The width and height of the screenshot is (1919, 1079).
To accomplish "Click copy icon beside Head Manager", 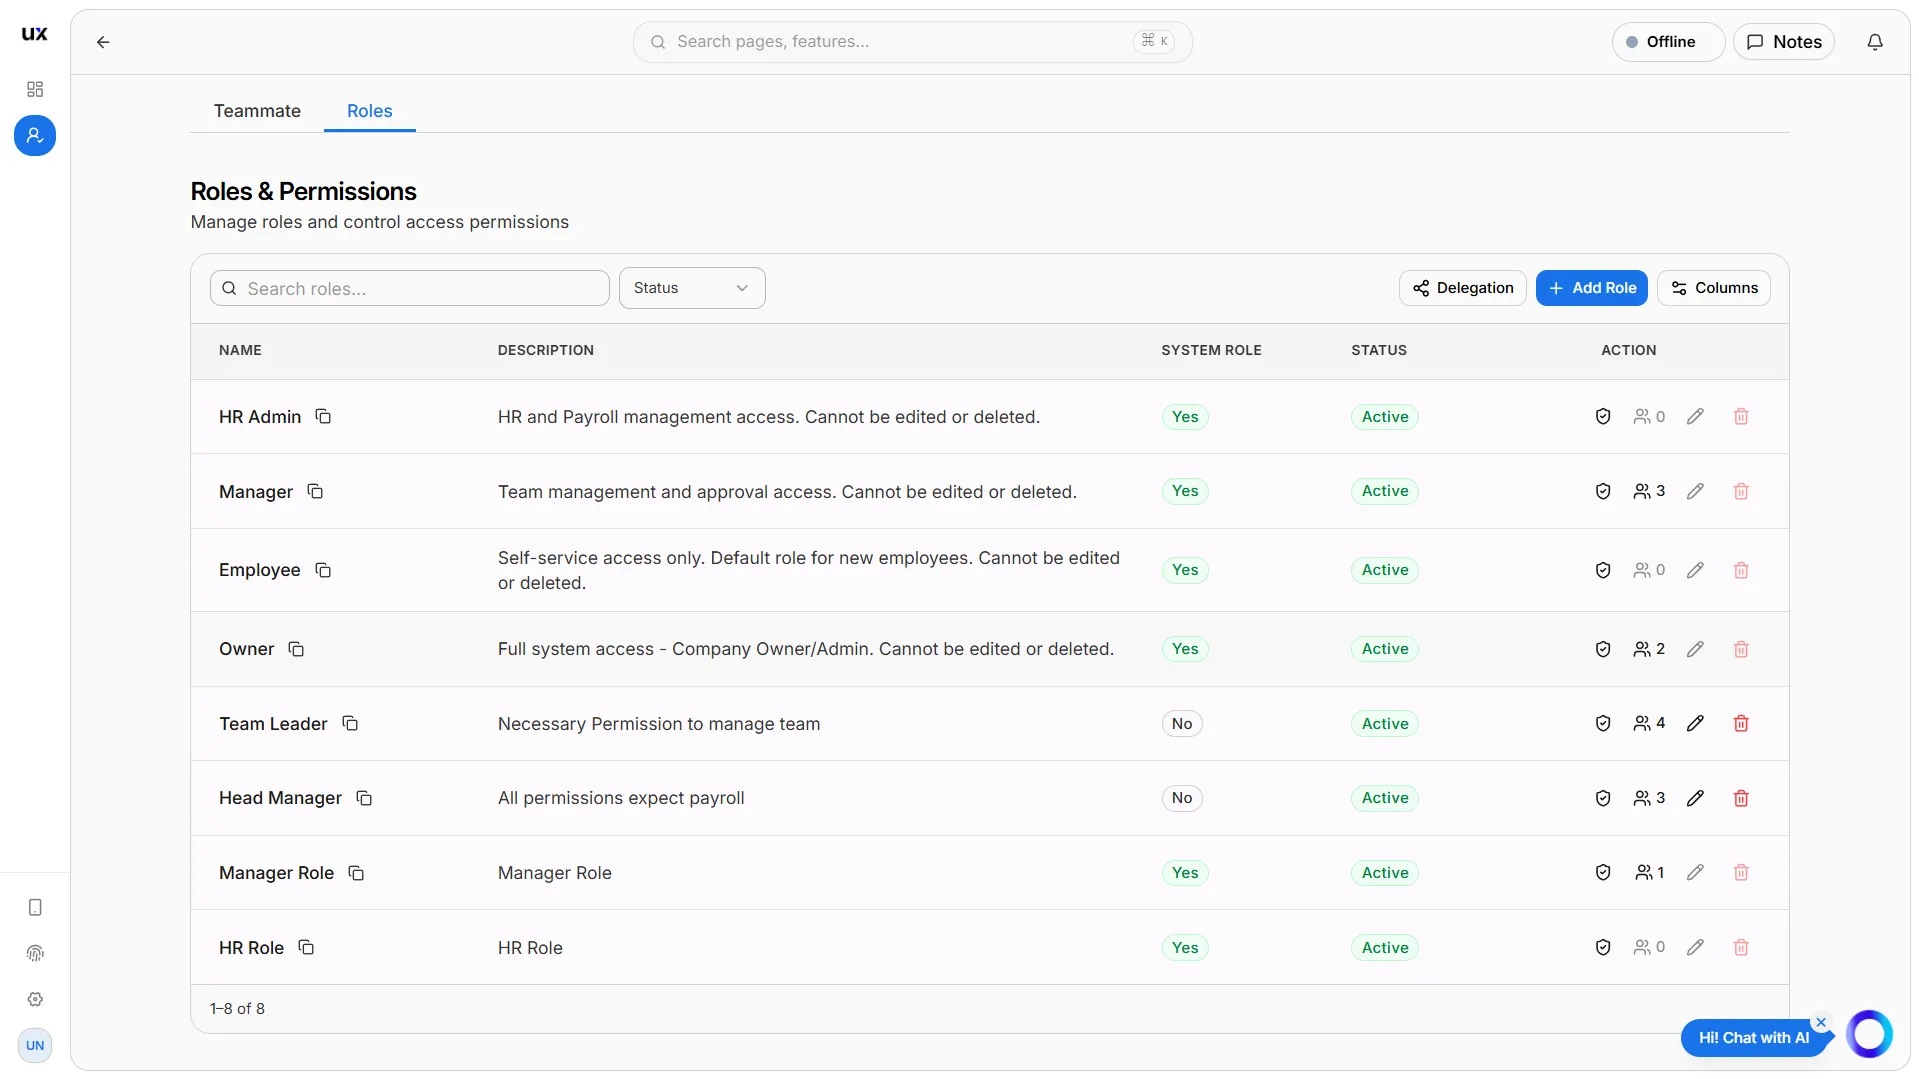I will coord(364,798).
